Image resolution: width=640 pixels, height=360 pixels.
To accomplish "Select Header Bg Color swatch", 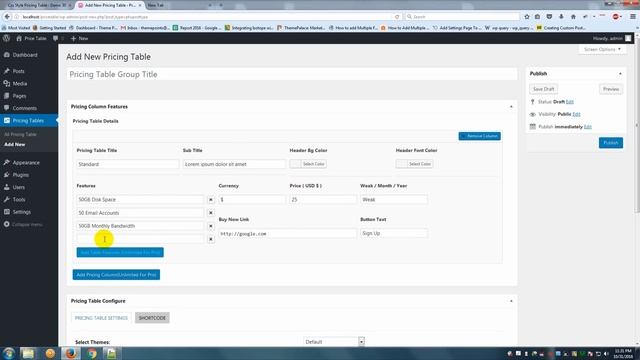I will pyautogui.click(x=308, y=164).
